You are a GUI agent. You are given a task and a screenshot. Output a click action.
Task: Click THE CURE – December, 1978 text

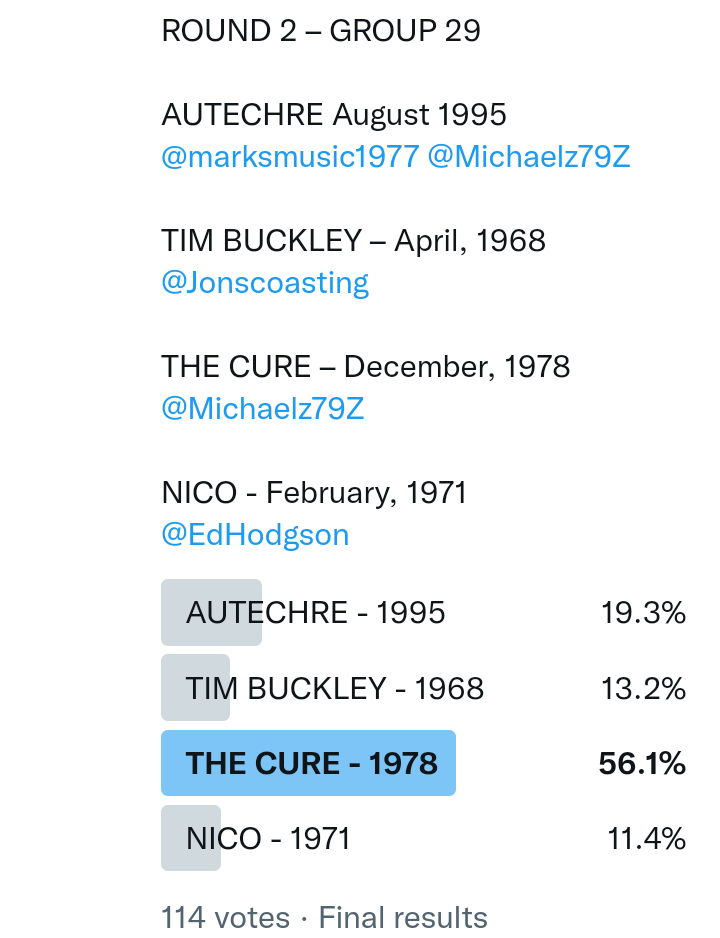[365, 367]
